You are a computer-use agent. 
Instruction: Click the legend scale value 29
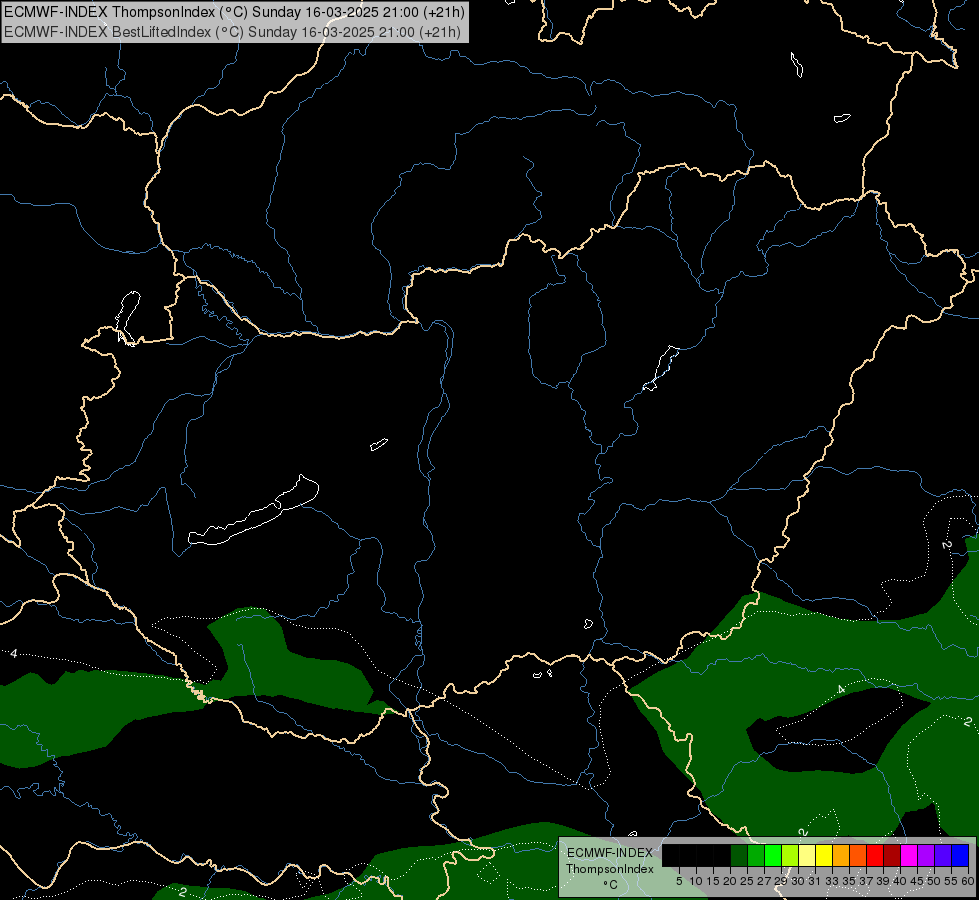click(781, 881)
